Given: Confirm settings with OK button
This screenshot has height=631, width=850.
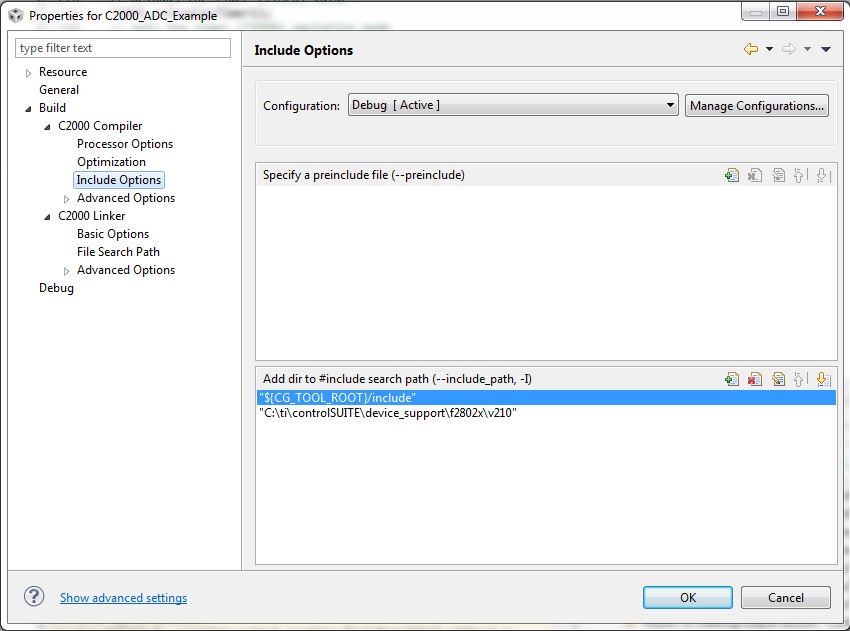Looking at the screenshot, I should click(687, 596).
